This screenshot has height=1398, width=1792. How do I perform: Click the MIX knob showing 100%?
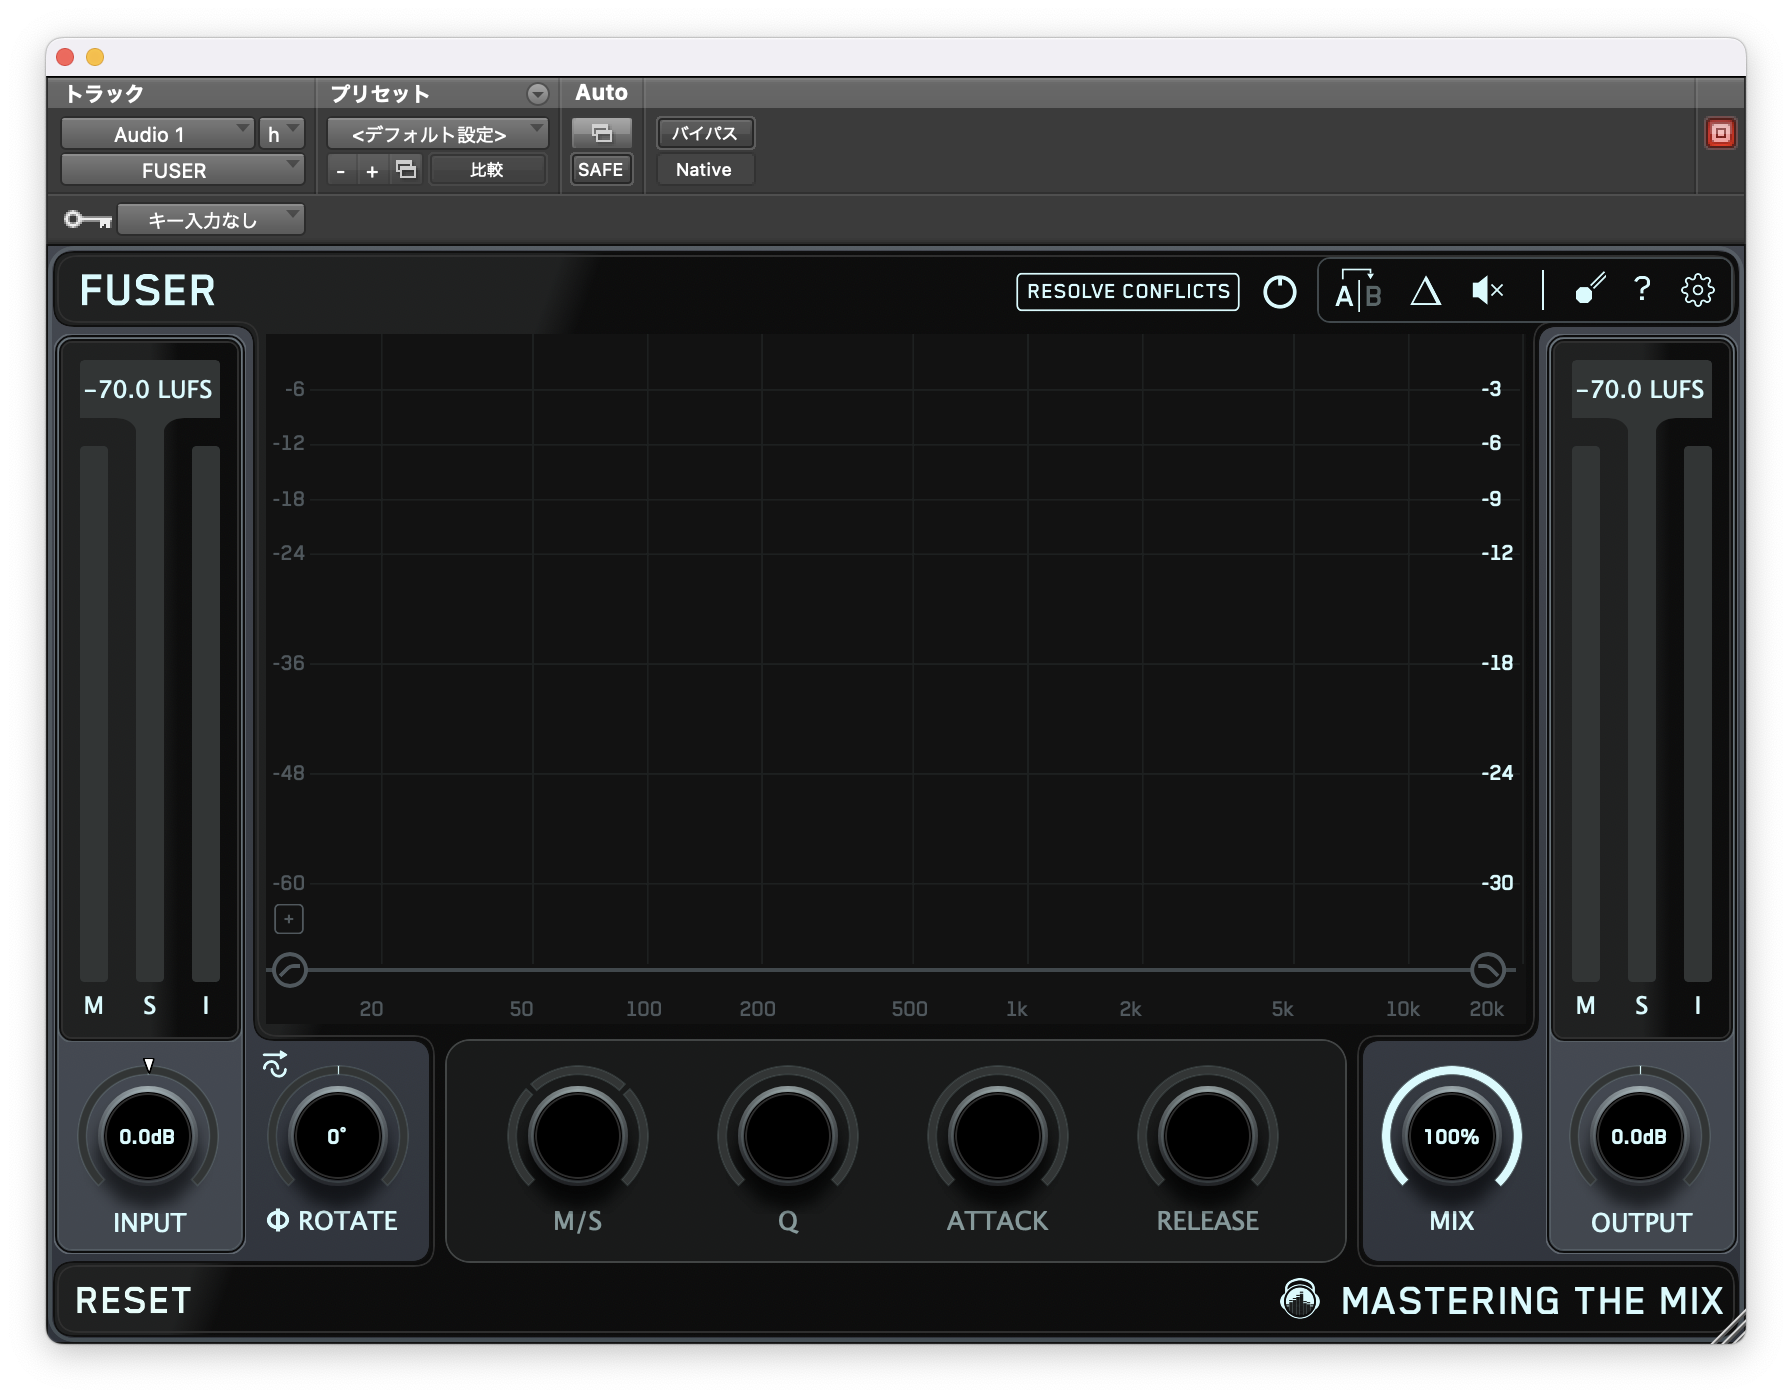click(x=1452, y=1136)
